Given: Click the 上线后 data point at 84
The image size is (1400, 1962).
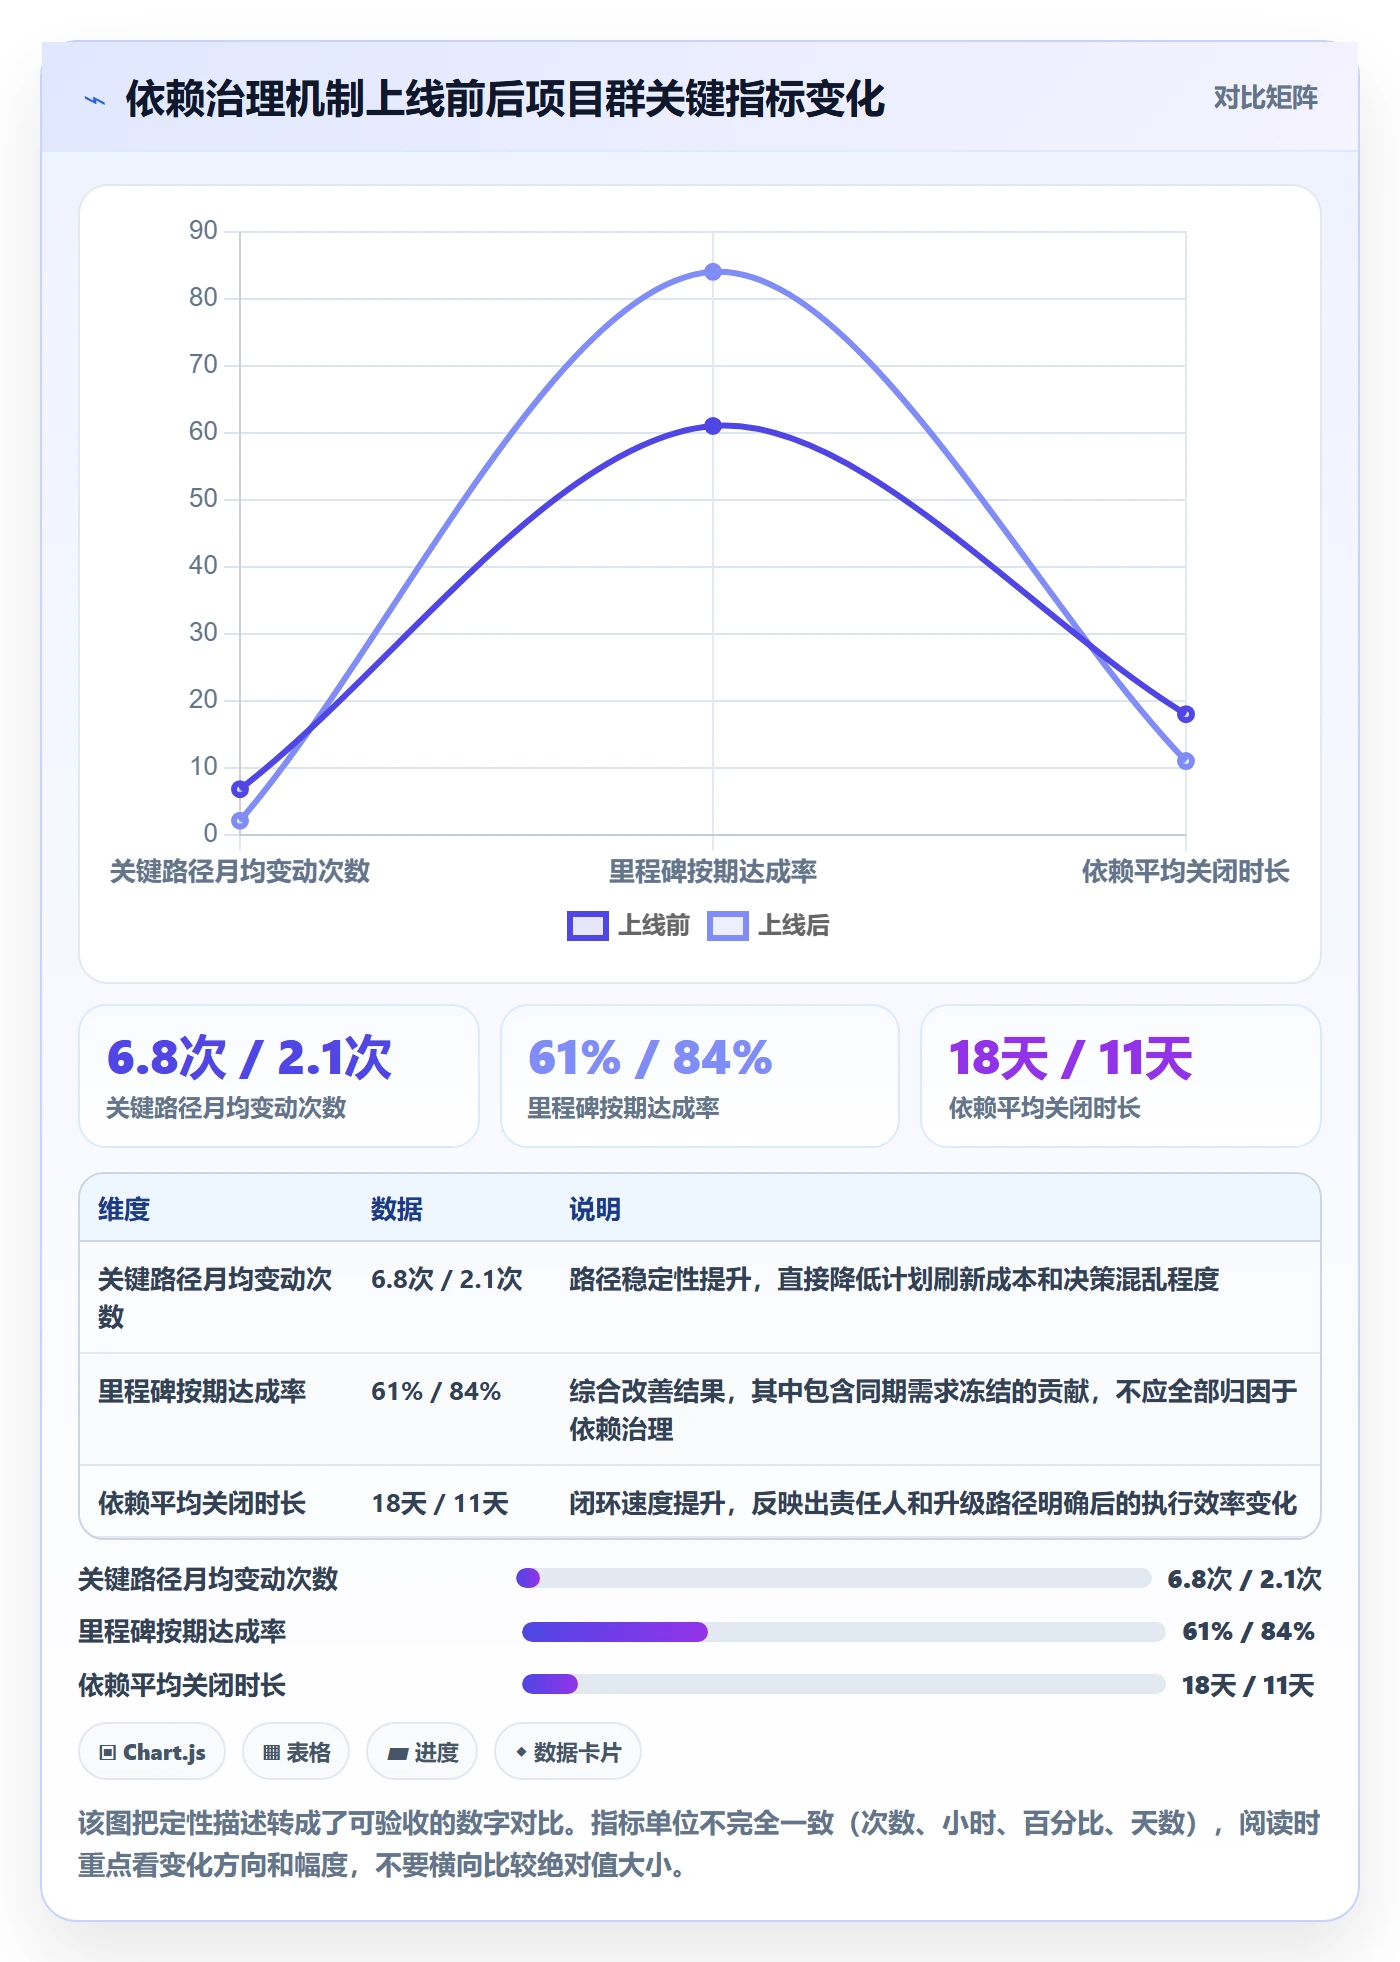Looking at the screenshot, I should [713, 272].
